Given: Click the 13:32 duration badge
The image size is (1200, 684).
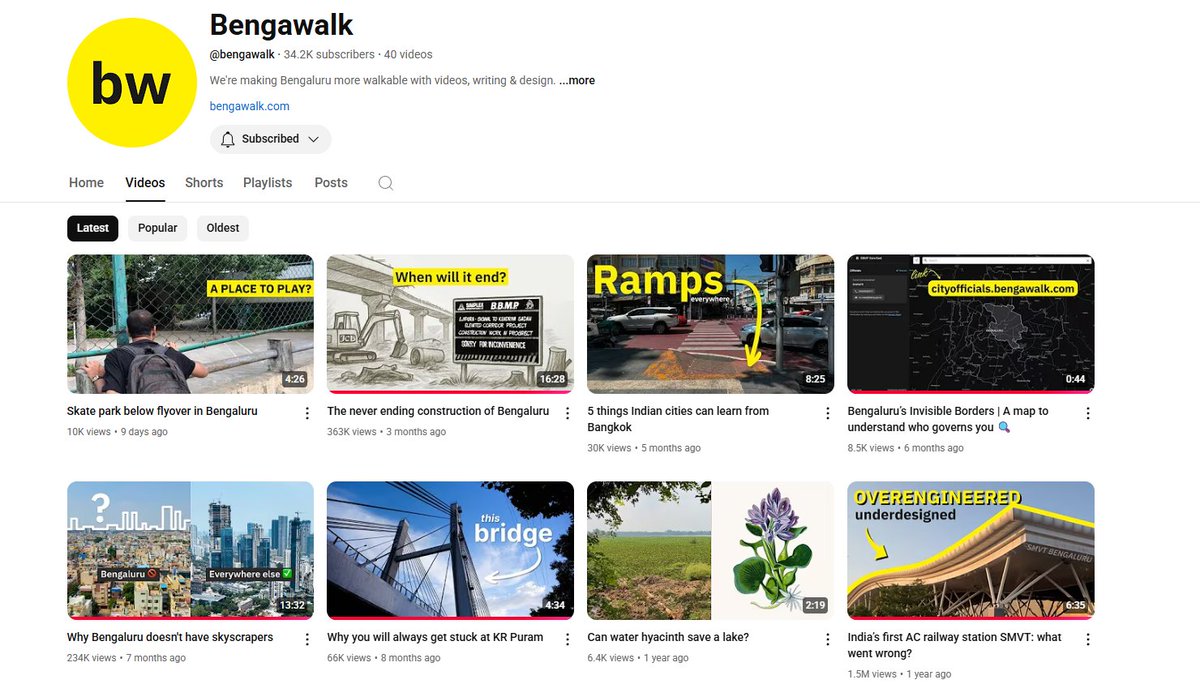Looking at the screenshot, I should (291, 606).
